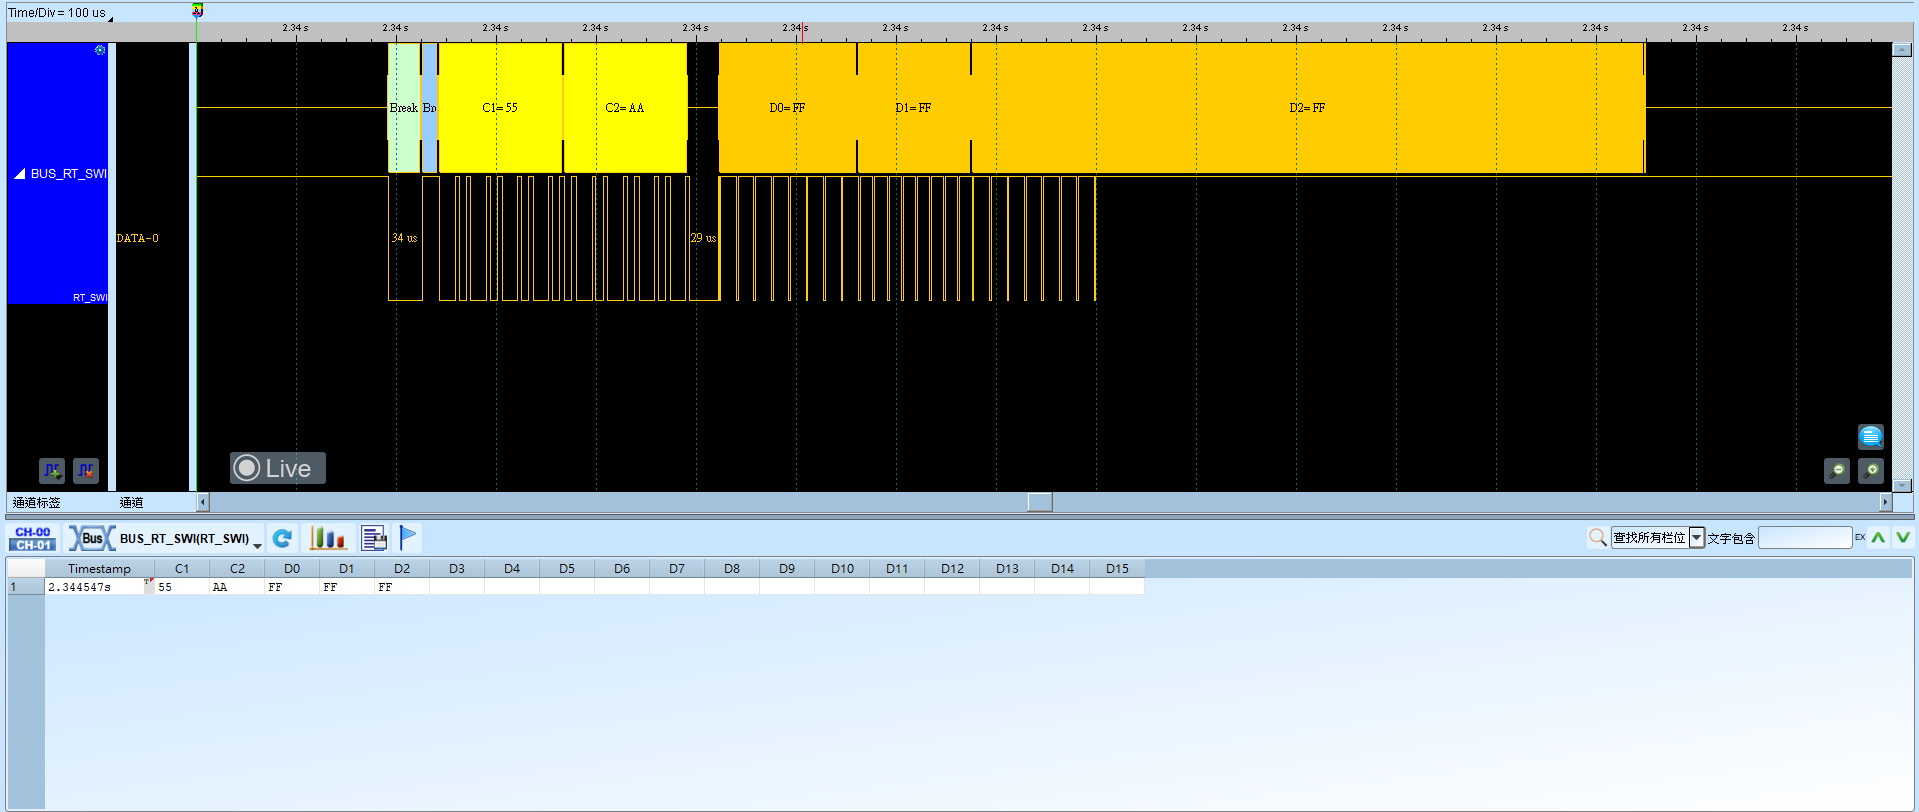This screenshot has width=1919, height=812.
Task: Toggle the Live capture button
Action: point(278,468)
